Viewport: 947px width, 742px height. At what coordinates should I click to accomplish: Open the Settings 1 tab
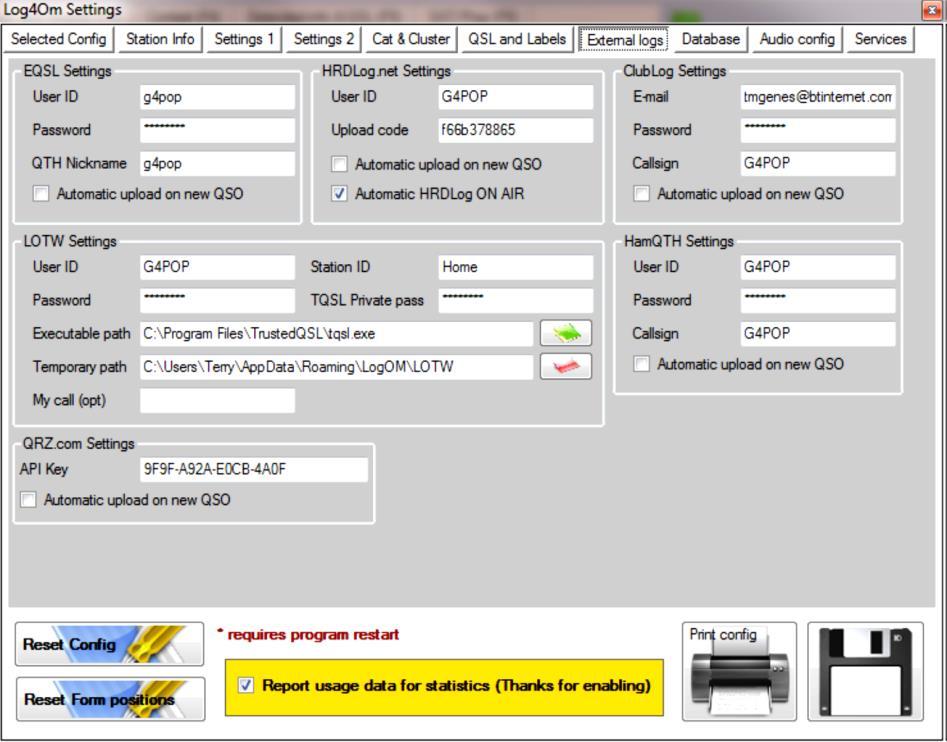pos(244,39)
